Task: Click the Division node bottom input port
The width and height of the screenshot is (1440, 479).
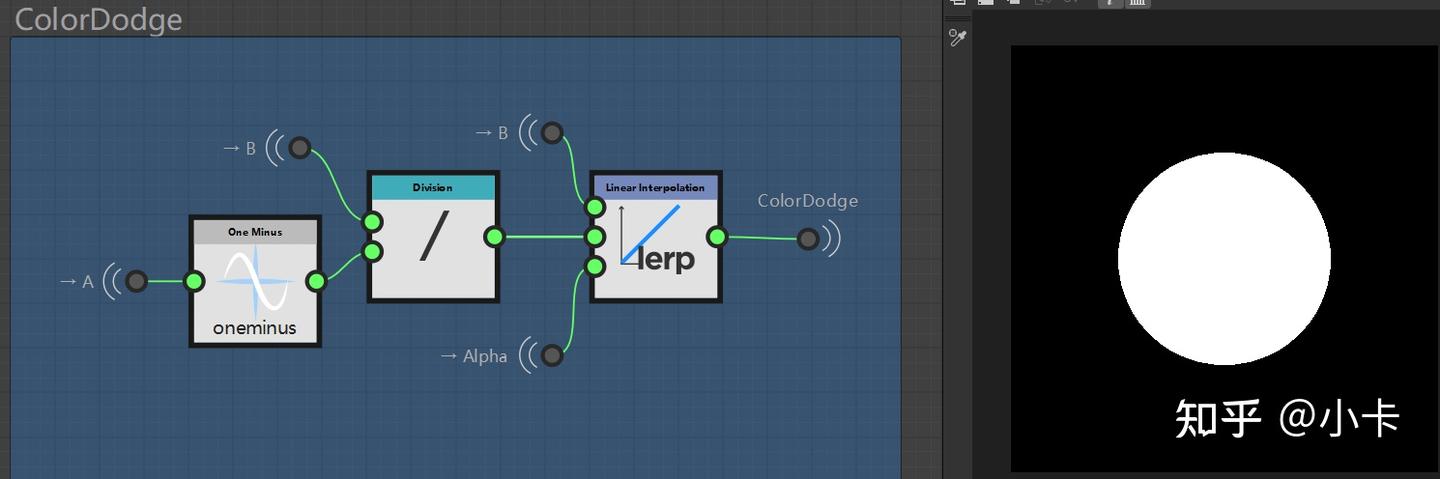Action: pos(372,251)
